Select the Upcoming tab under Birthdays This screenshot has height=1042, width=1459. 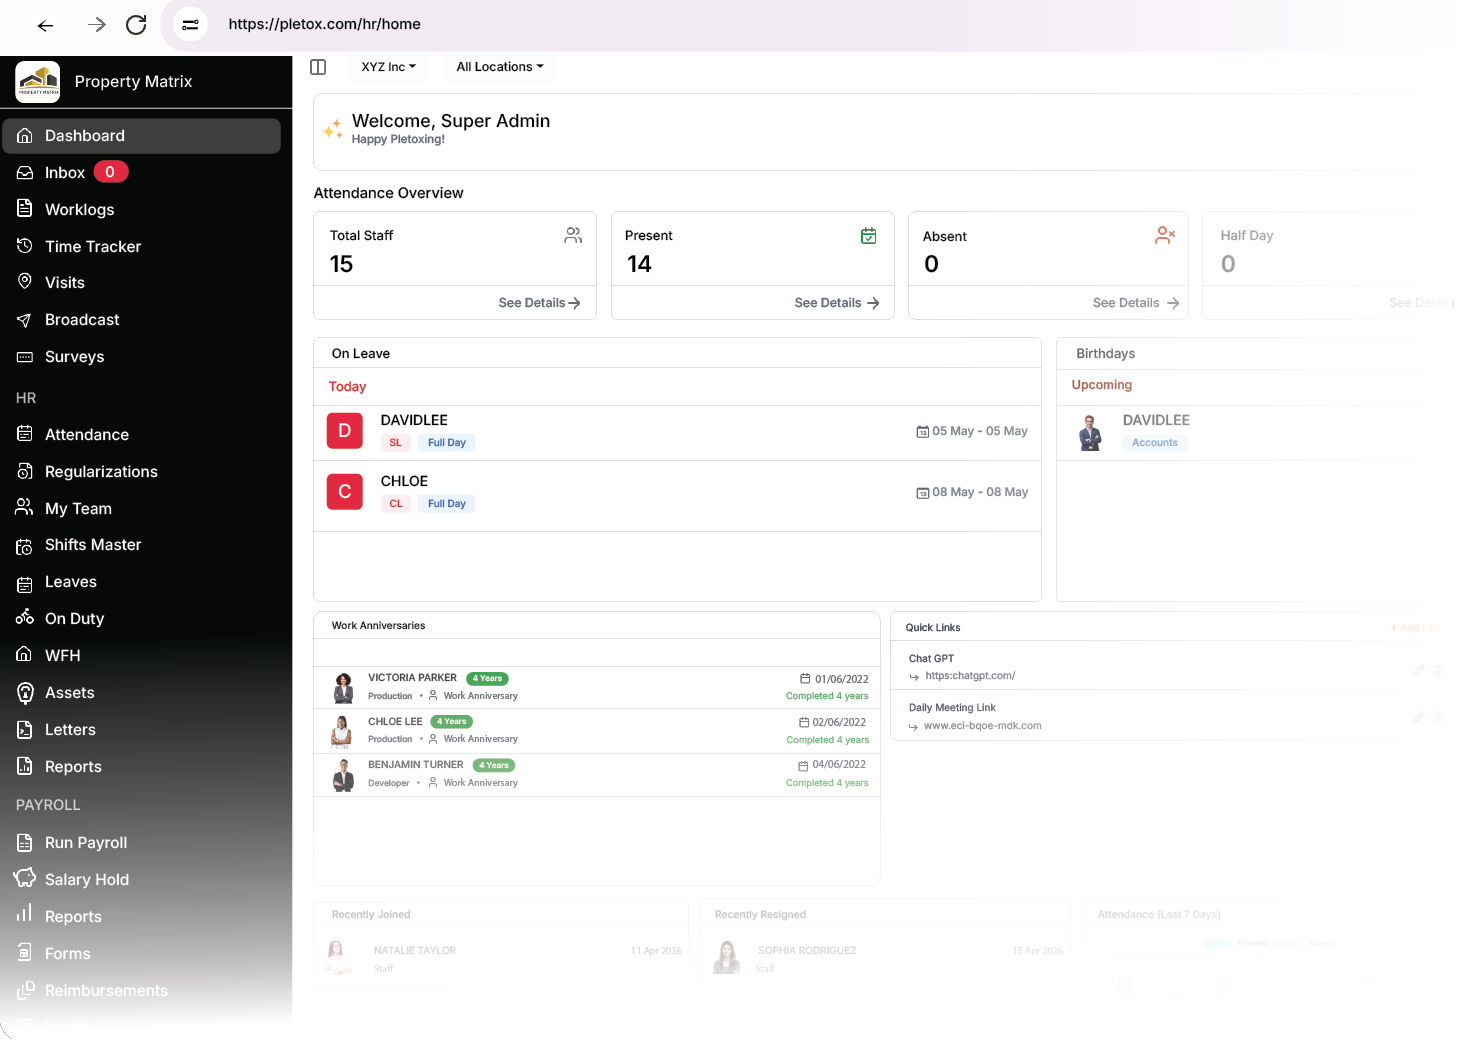tap(1101, 385)
